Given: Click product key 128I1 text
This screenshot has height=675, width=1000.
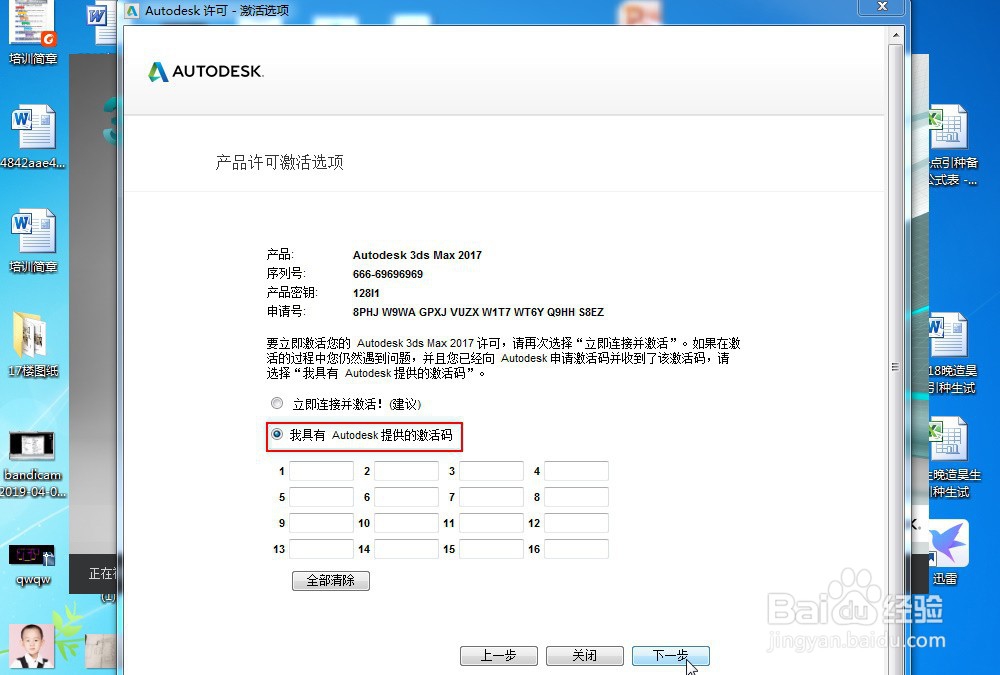Looking at the screenshot, I should tap(366, 293).
